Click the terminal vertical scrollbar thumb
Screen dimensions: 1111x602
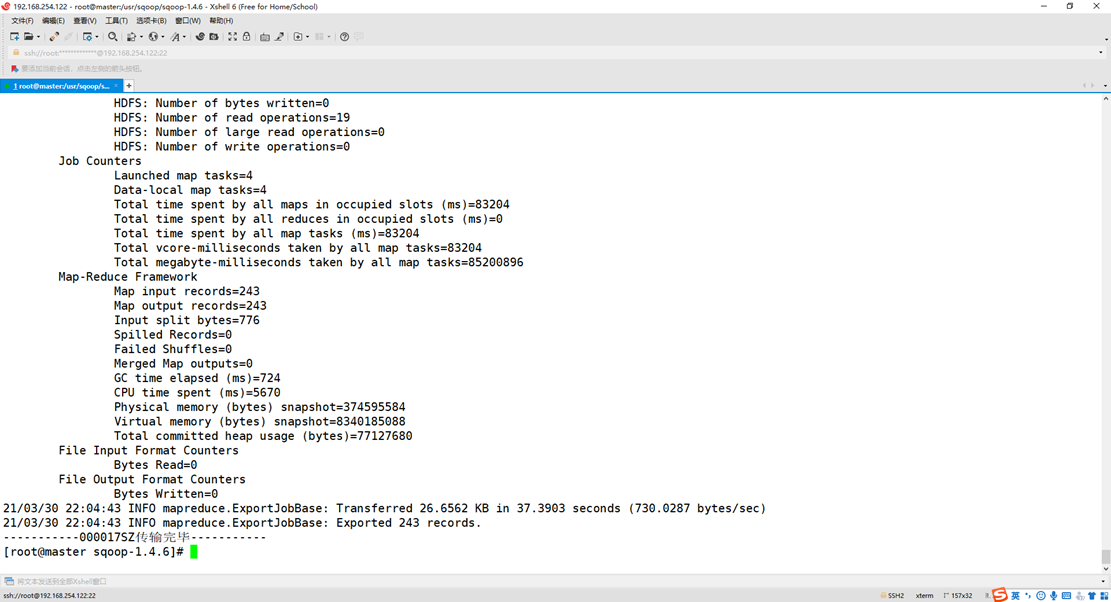click(x=1105, y=557)
